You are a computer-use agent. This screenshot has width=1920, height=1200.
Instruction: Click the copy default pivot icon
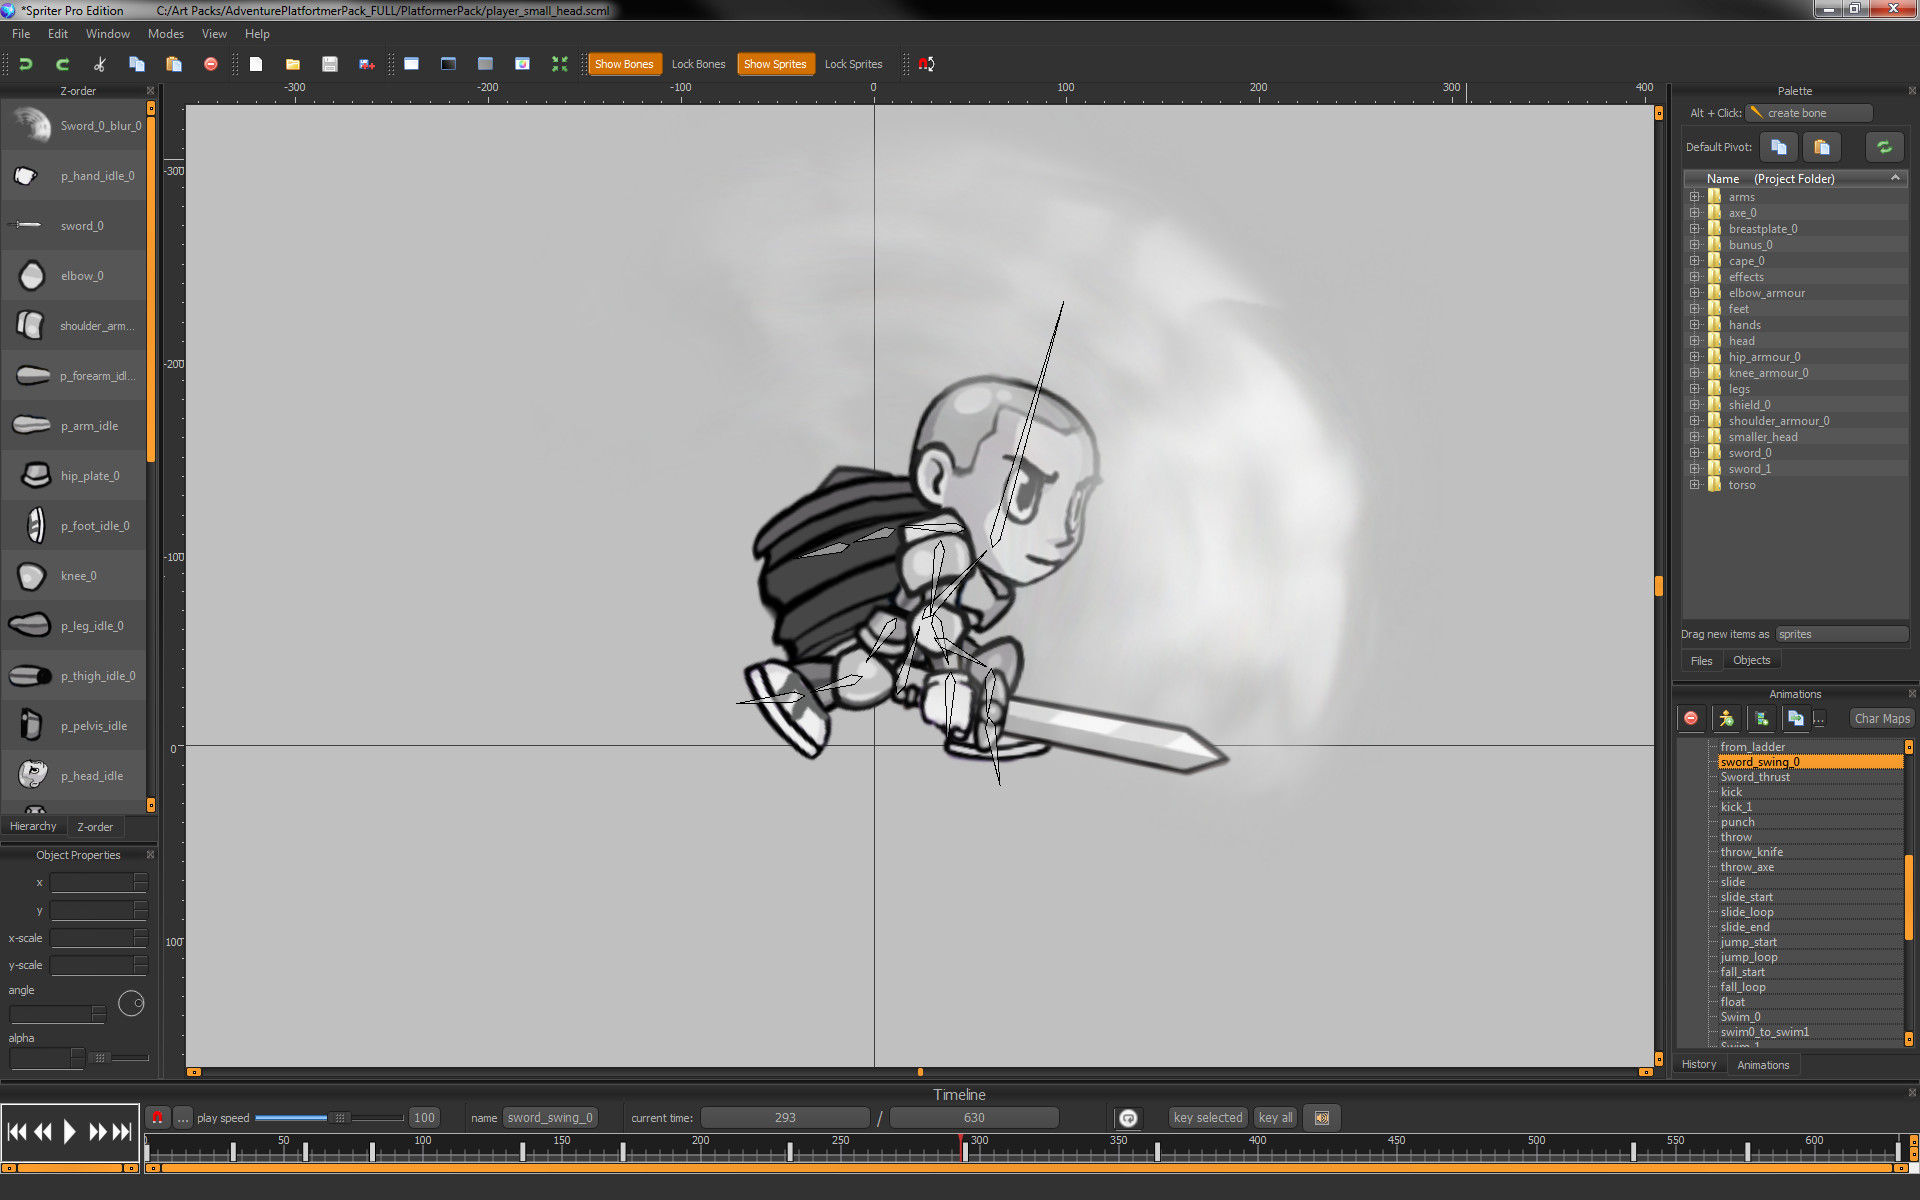click(1778, 147)
